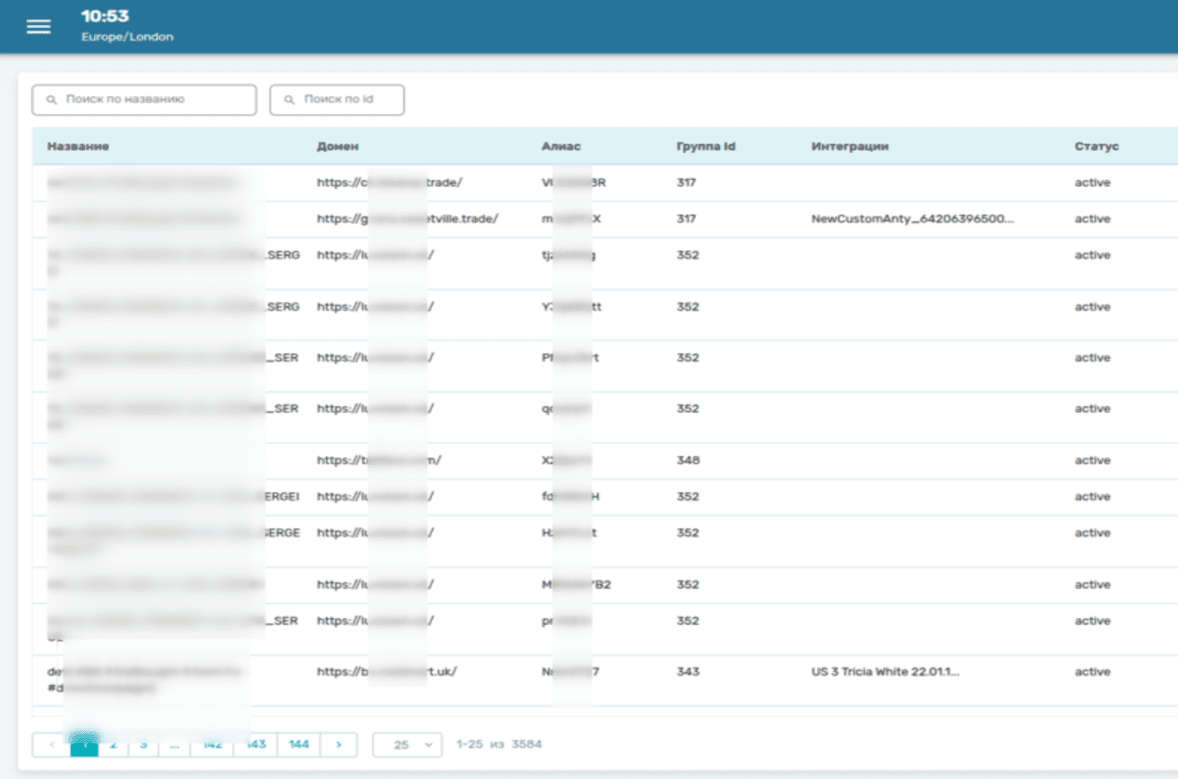This screenshot has height=779, width=1178.
Task: Go to next page arrow
Action: point(339,745)
